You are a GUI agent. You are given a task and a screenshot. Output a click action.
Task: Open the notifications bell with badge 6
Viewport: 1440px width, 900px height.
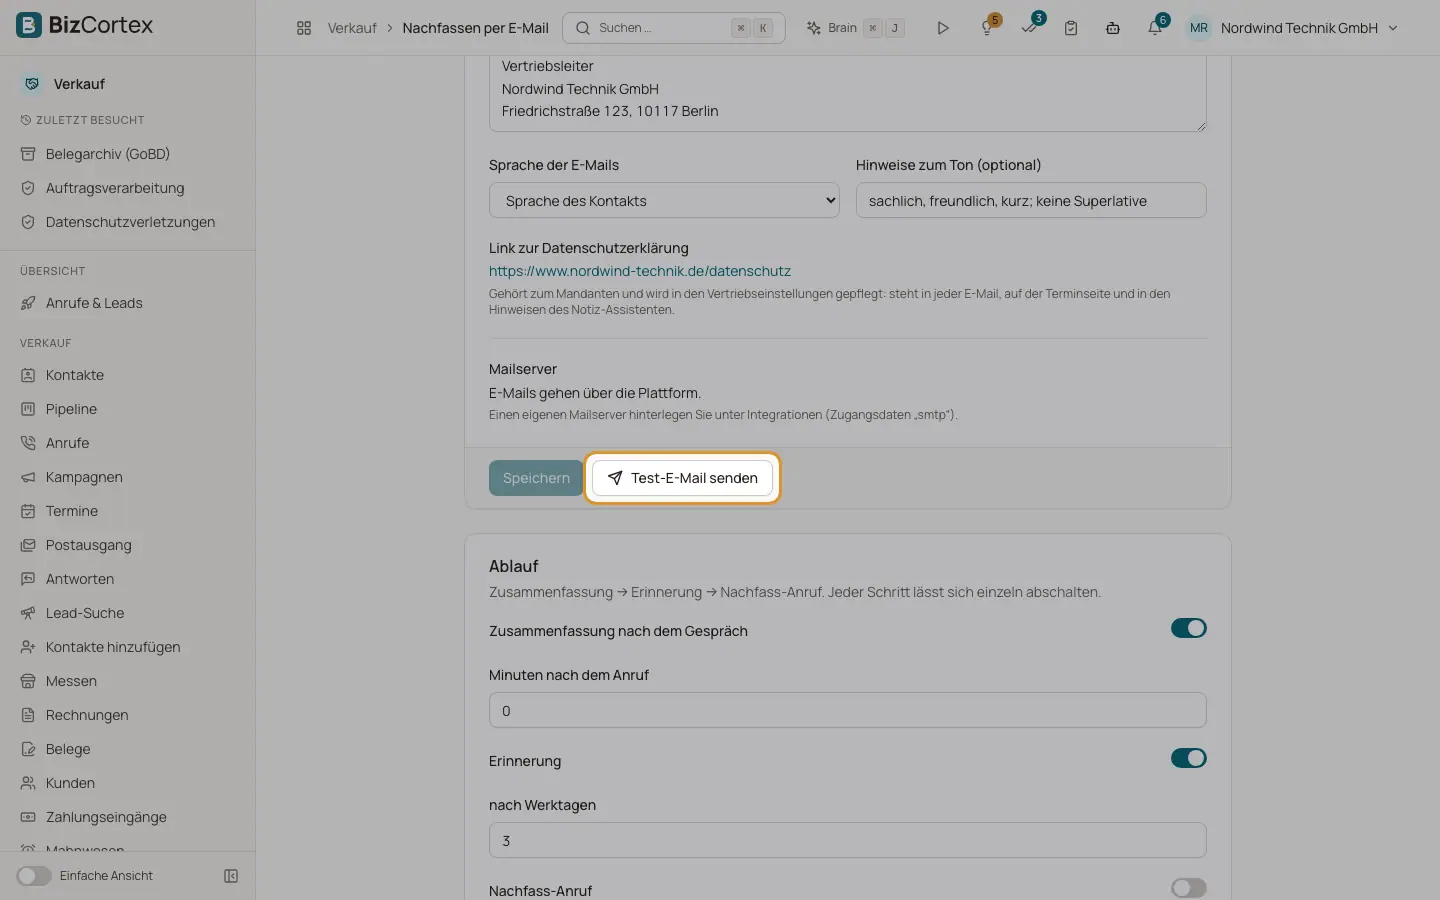[1155, 28]
